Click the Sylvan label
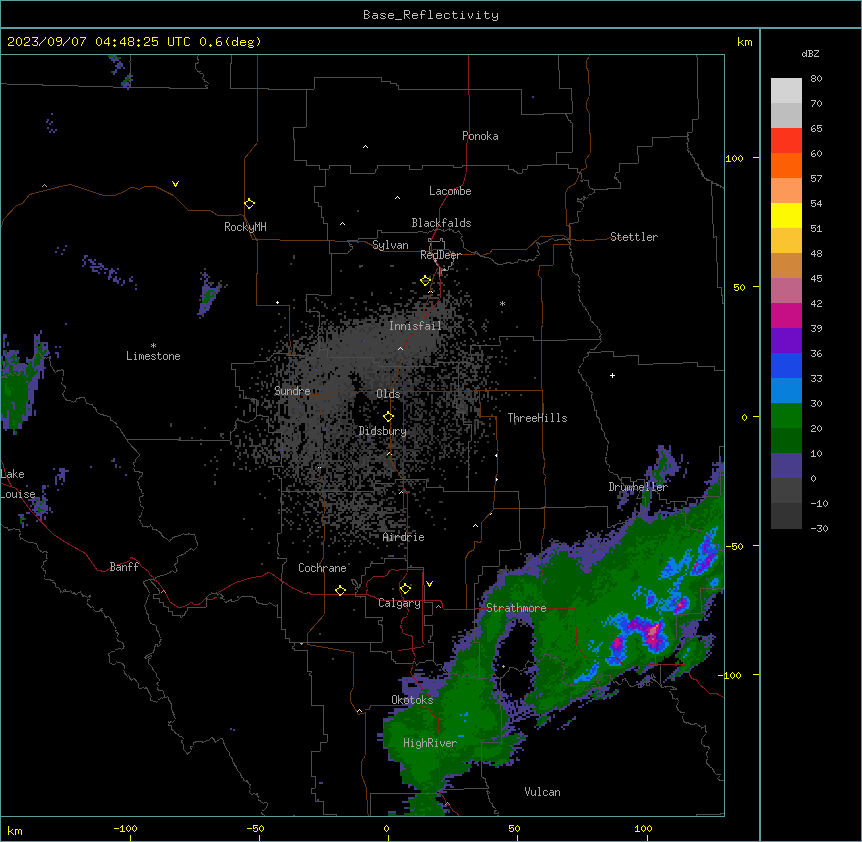 coord(390,245)
